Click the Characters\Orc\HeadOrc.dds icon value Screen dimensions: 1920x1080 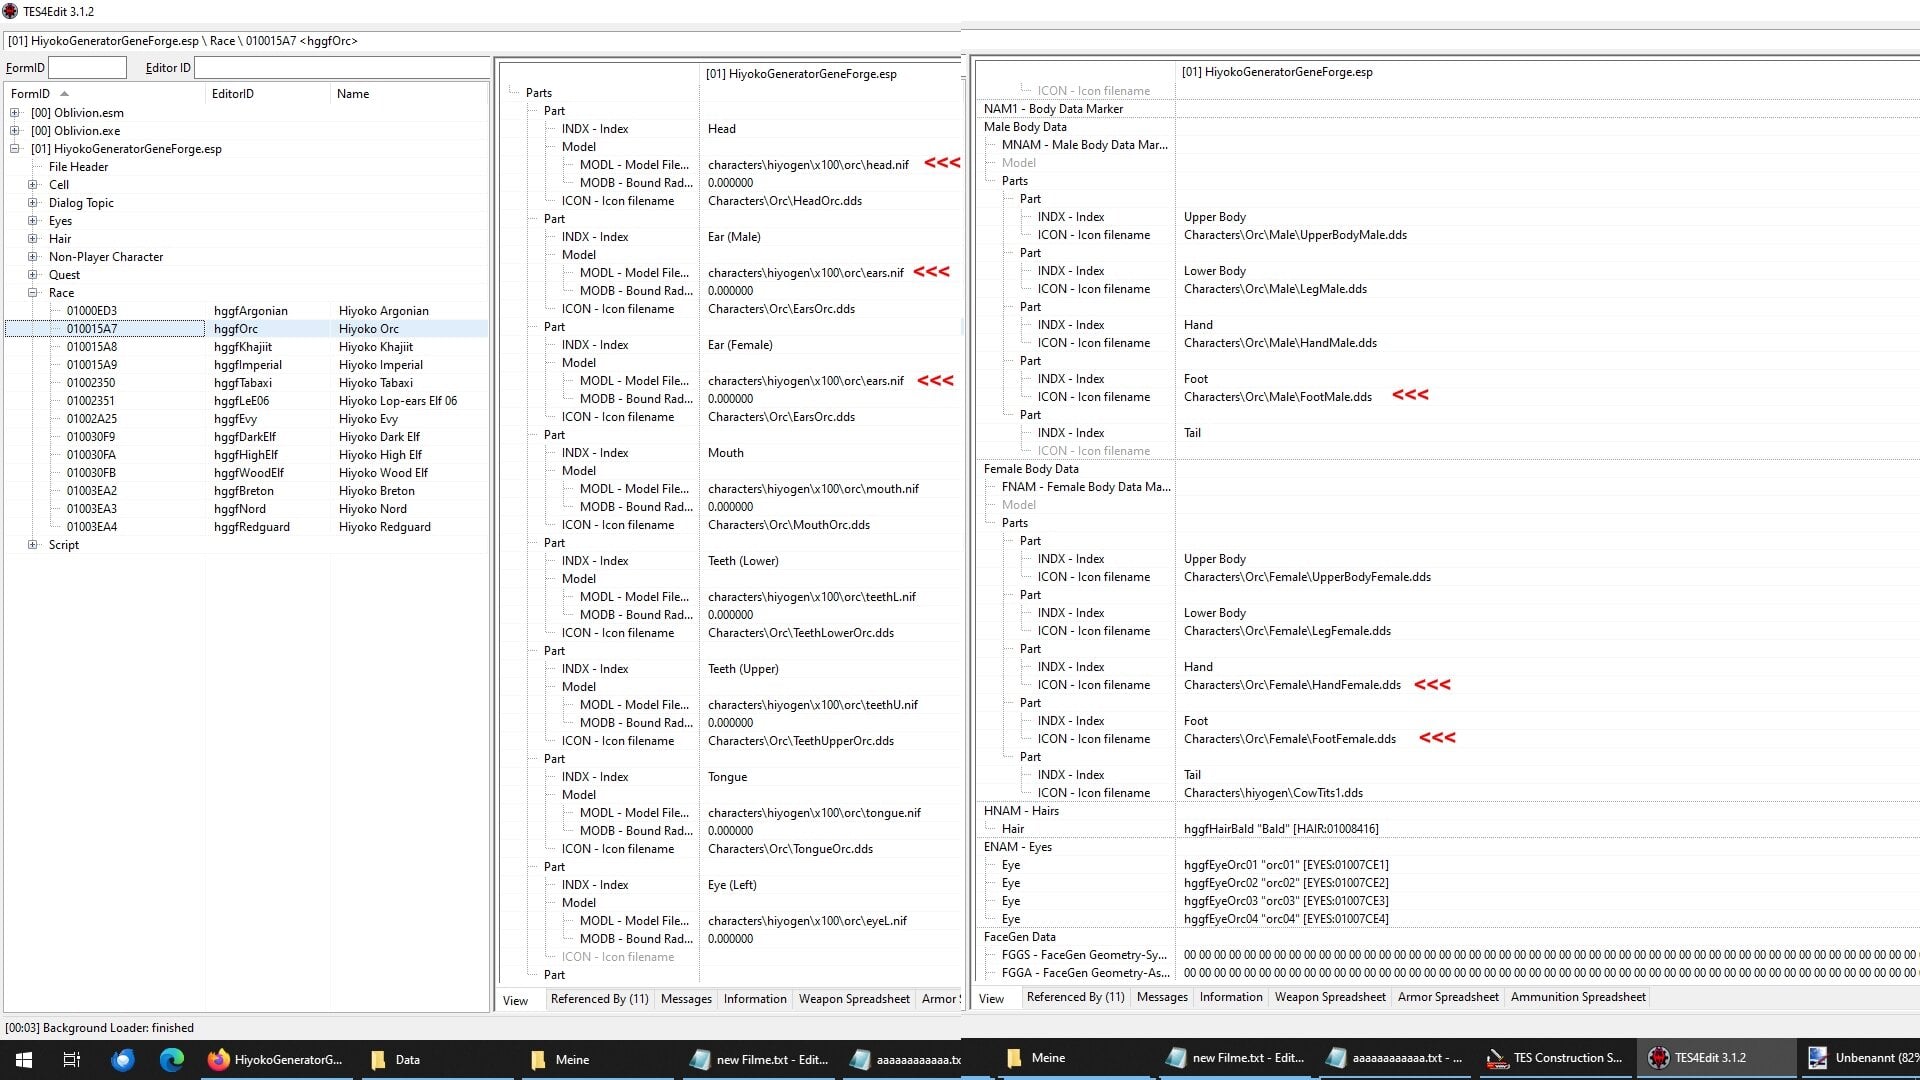785,201
